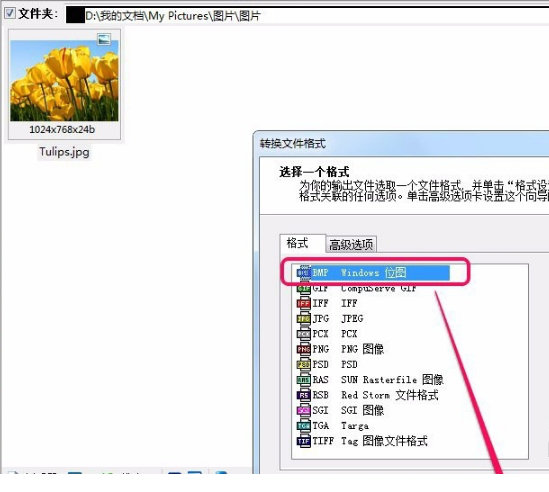Select the BMP Windows bitmap format icon
The width and height of the screenshot is (549, 492).
pyautogui.click(x=304, y=272)
